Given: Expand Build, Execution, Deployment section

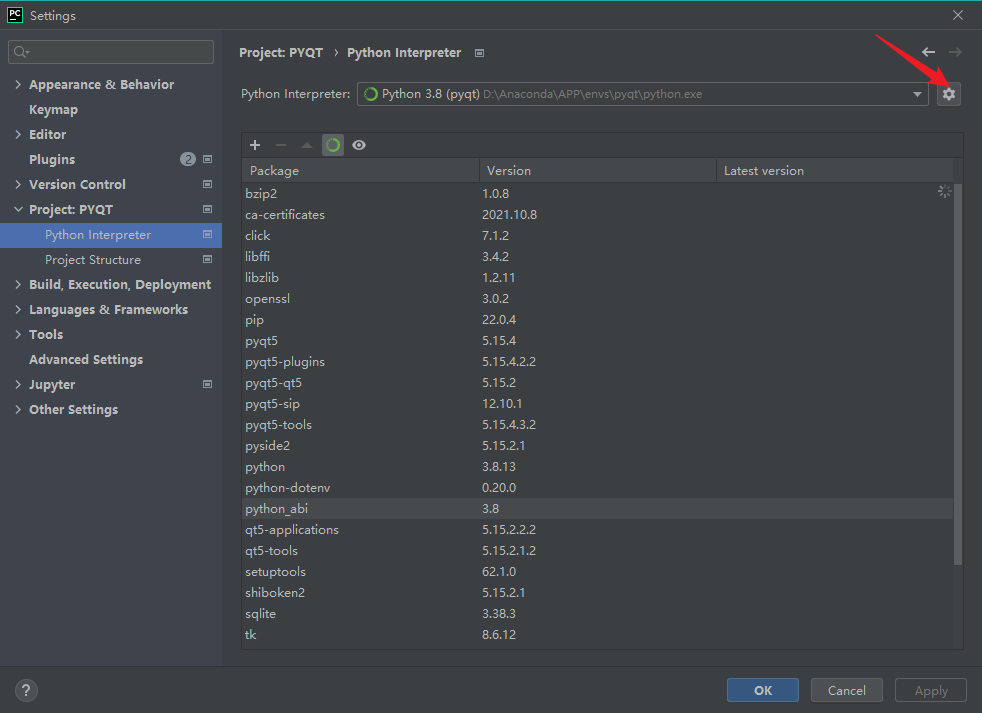Looking at the screenshot, I should (x=18, y=284).
